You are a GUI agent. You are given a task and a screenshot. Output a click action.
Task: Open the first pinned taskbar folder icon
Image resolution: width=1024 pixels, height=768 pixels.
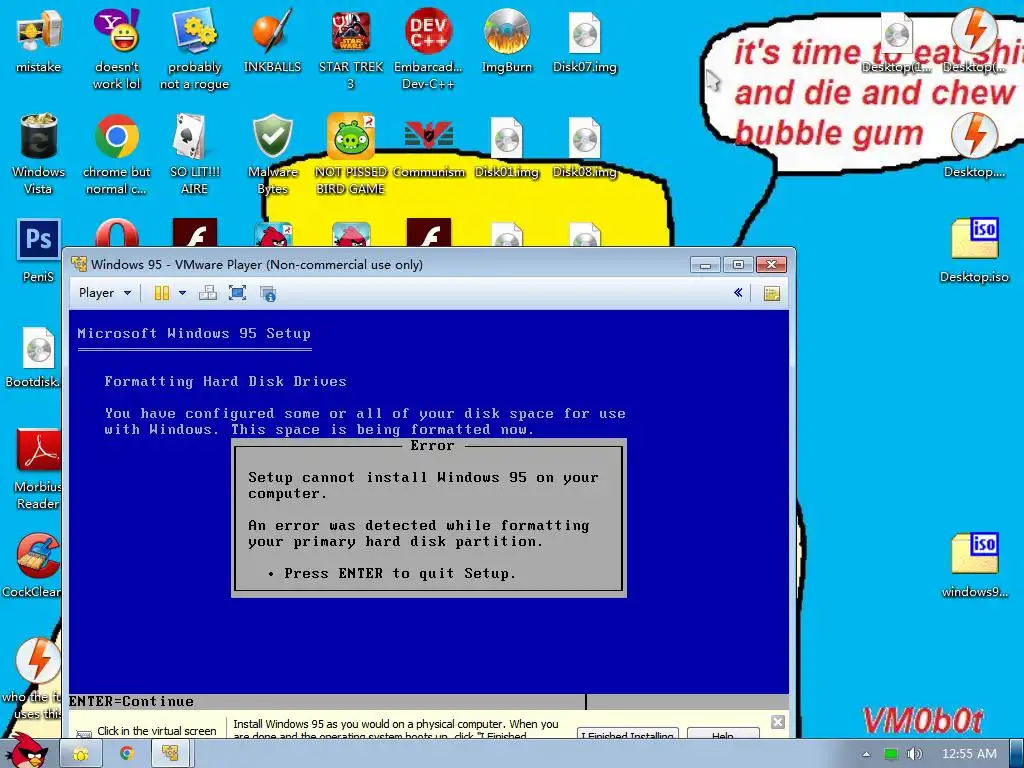click(x=81, y=754)
